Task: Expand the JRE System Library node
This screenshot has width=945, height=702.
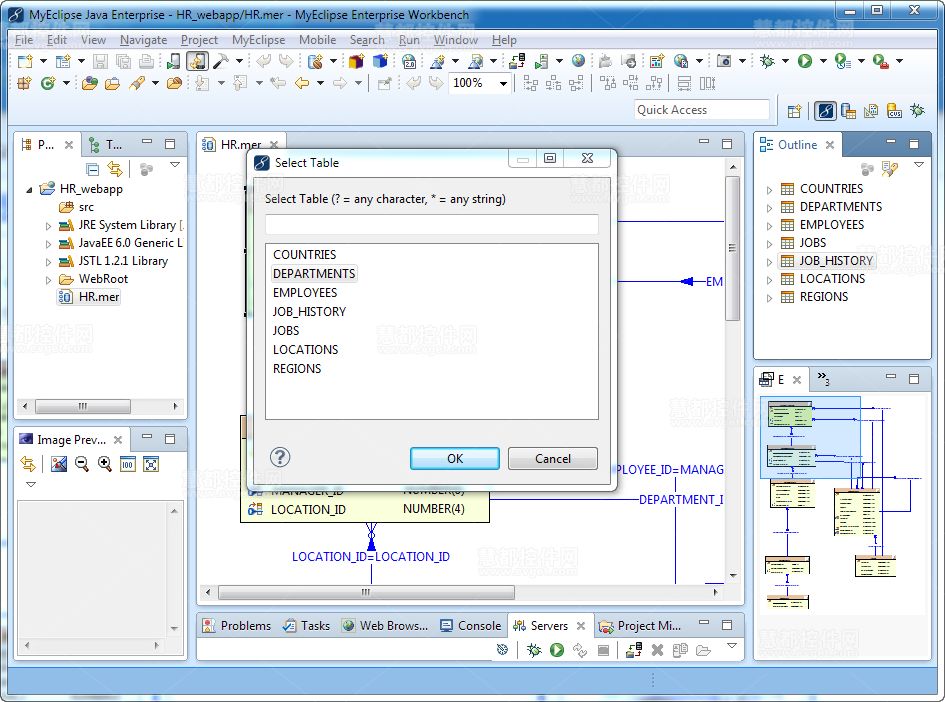Action: click(48, 226)
